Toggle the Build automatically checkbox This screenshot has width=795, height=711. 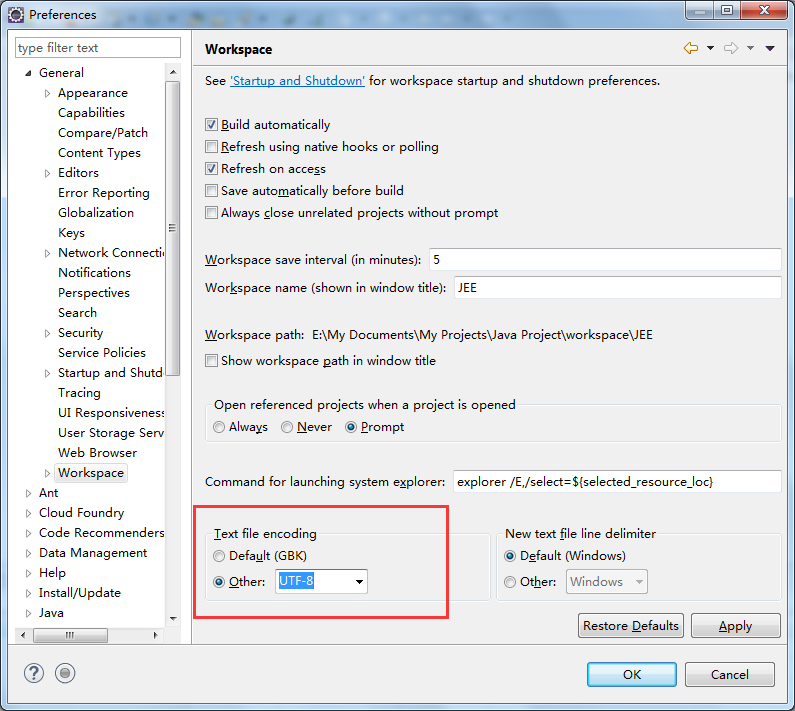(211, 125)
